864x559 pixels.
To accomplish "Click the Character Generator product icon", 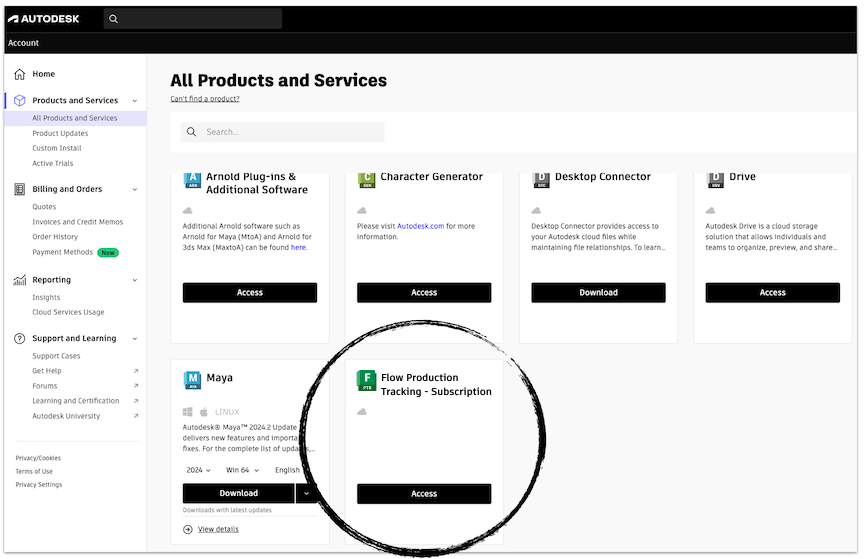I will point(366,180).
